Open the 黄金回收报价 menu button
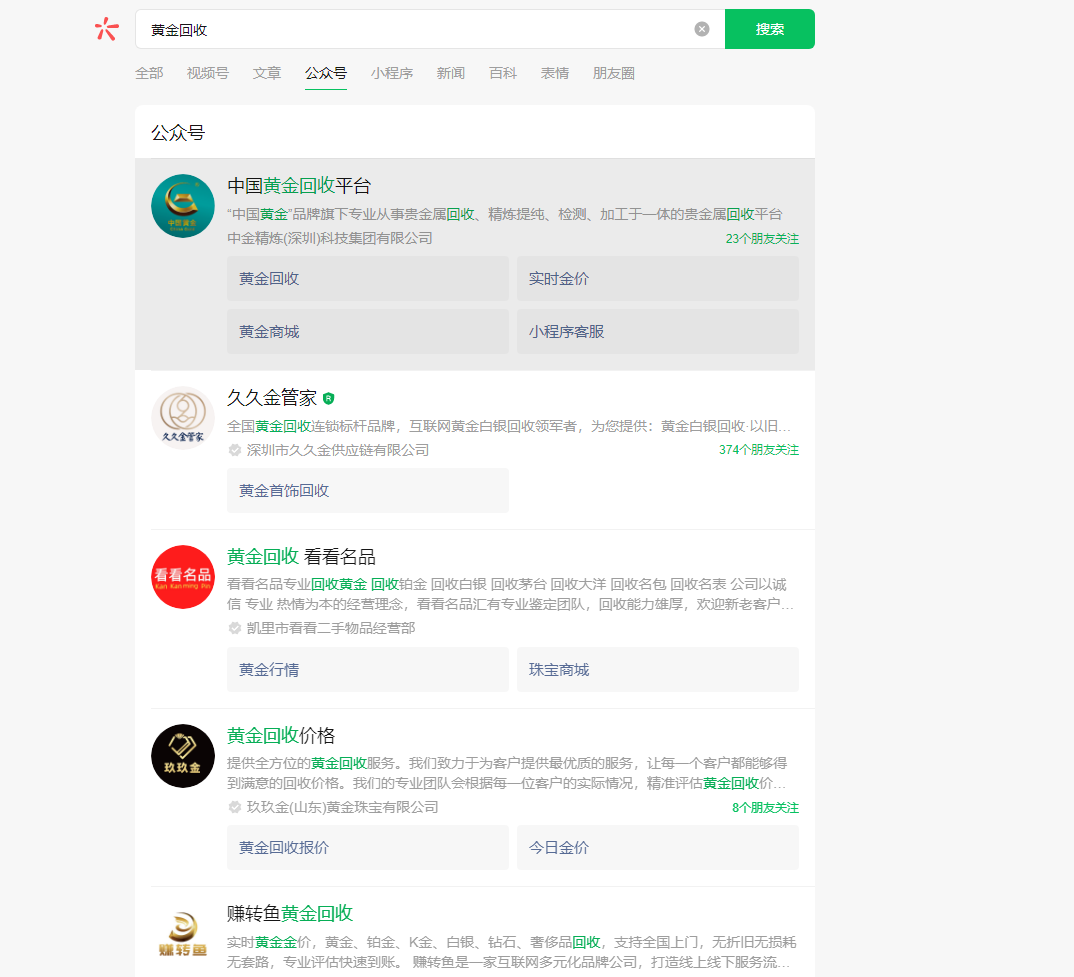1074x977 pixels. tap(368, 848)
